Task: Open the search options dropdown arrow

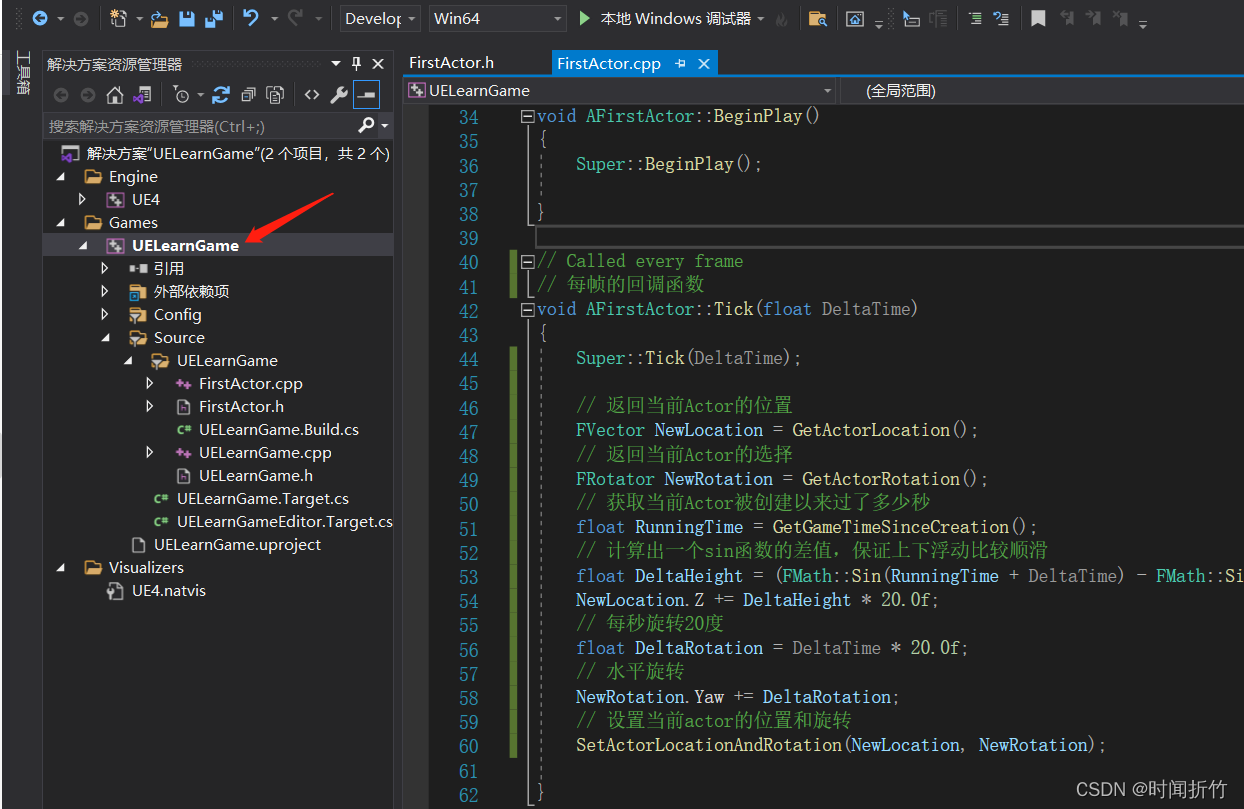Action: [384, 126]
